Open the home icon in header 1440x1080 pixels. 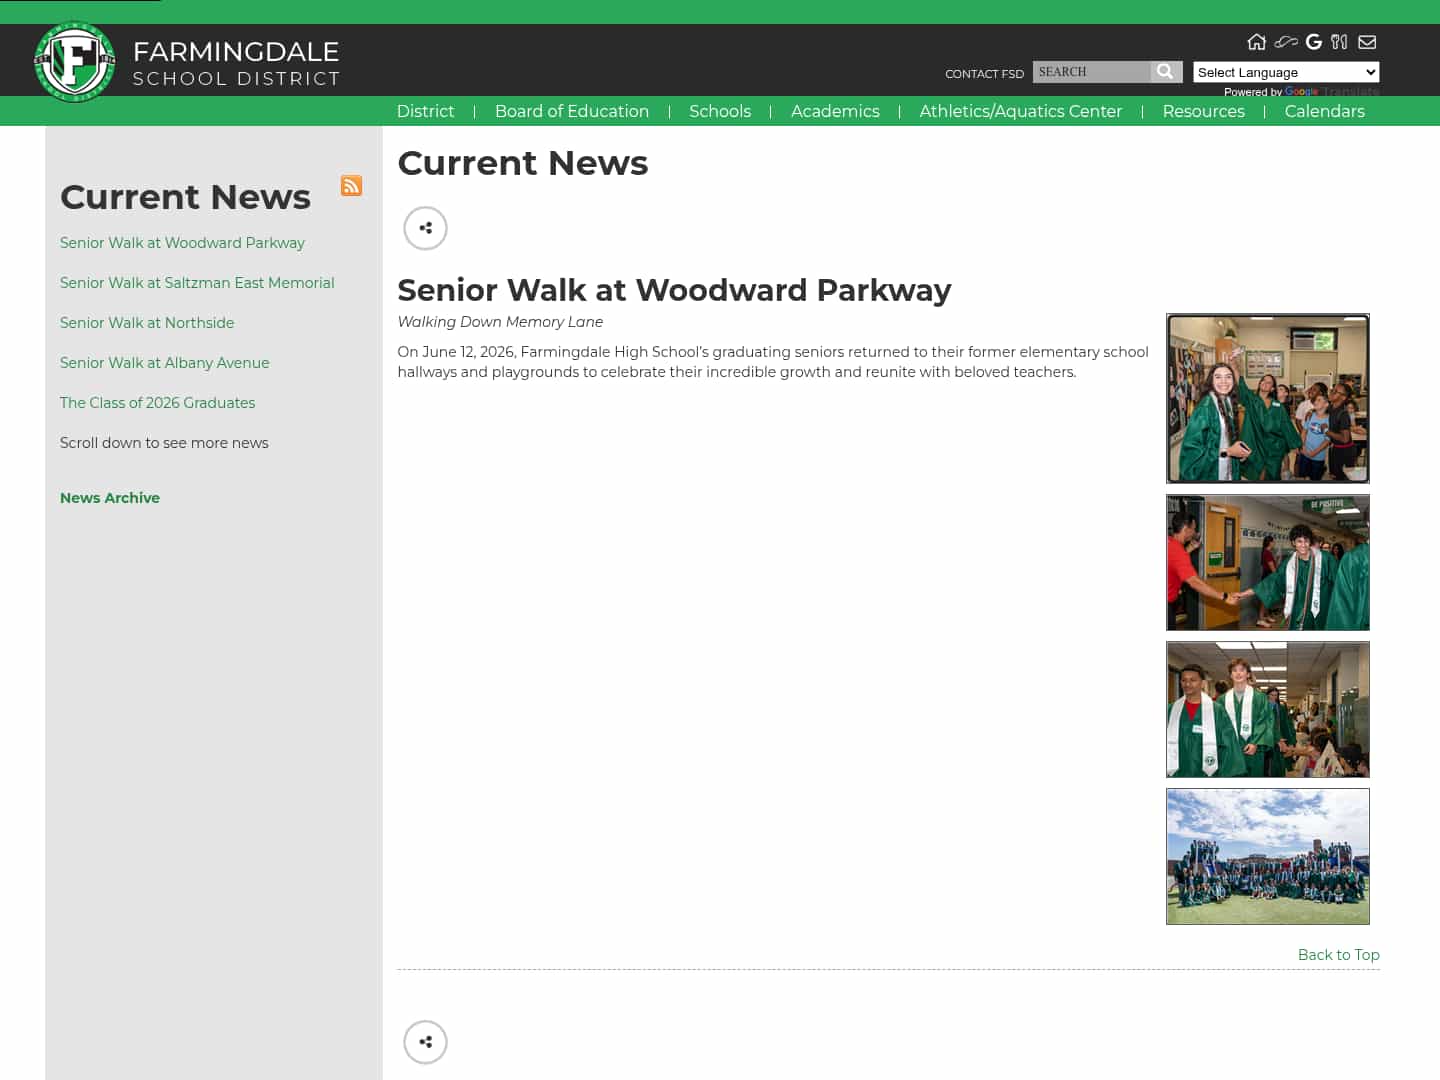1257,42
